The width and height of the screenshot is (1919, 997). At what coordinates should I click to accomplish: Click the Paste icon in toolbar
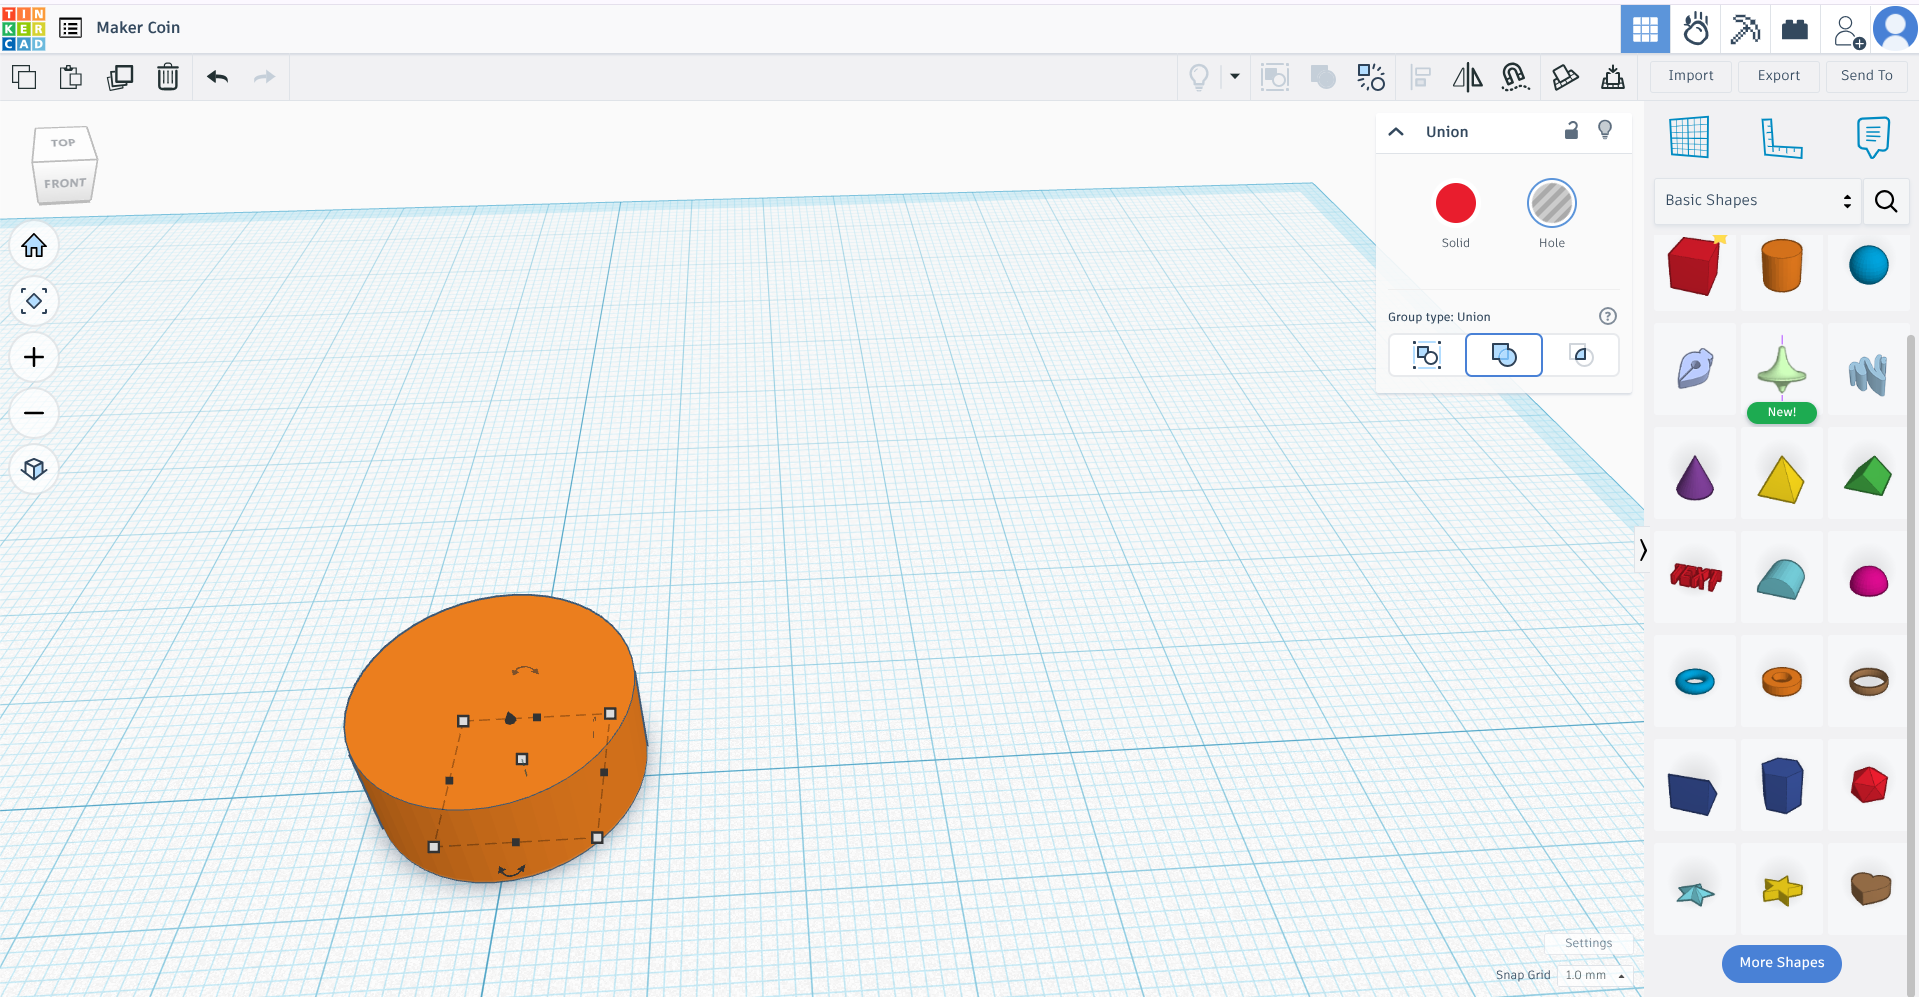(71, 77)
